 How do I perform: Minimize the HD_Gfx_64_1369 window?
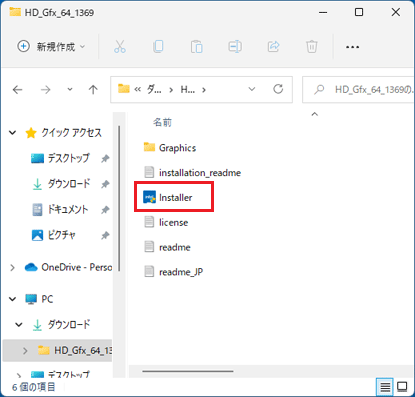click(323, 12)
